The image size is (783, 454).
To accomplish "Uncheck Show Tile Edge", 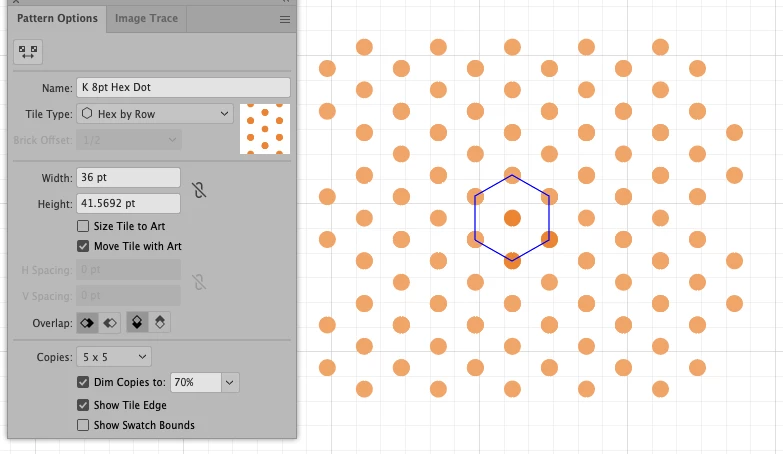I will pyautogui.click(x=83, y=405).
